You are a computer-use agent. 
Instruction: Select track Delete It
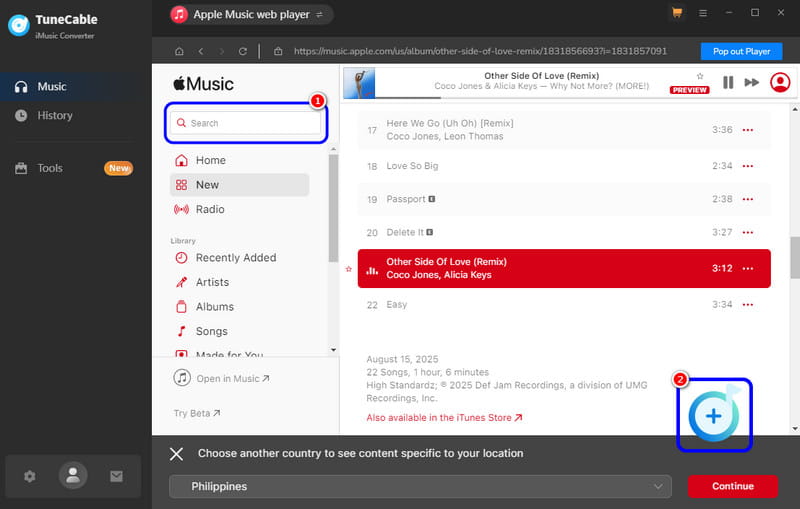click(564, 232)
